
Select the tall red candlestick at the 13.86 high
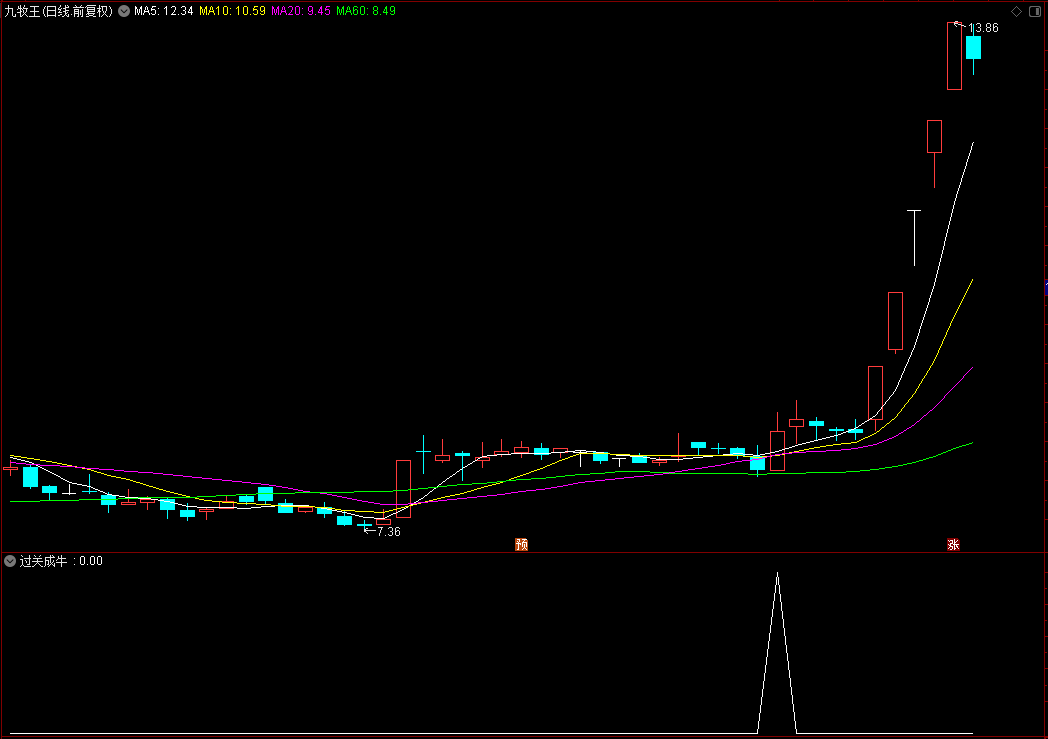pos(954,56)
